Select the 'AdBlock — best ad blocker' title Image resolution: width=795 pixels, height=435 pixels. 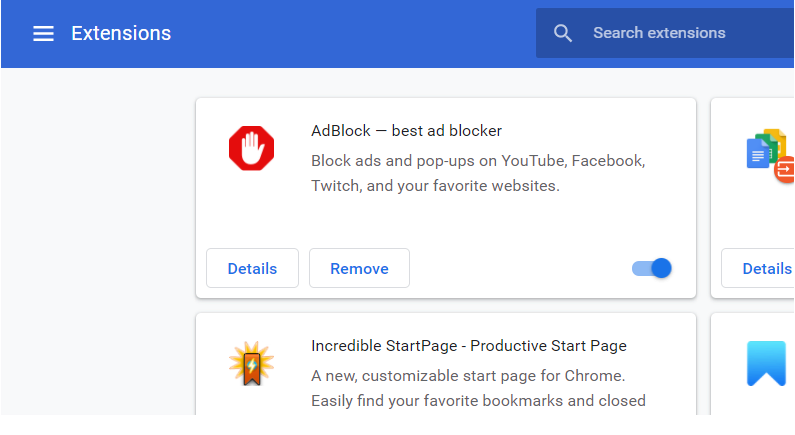(407, 131)
